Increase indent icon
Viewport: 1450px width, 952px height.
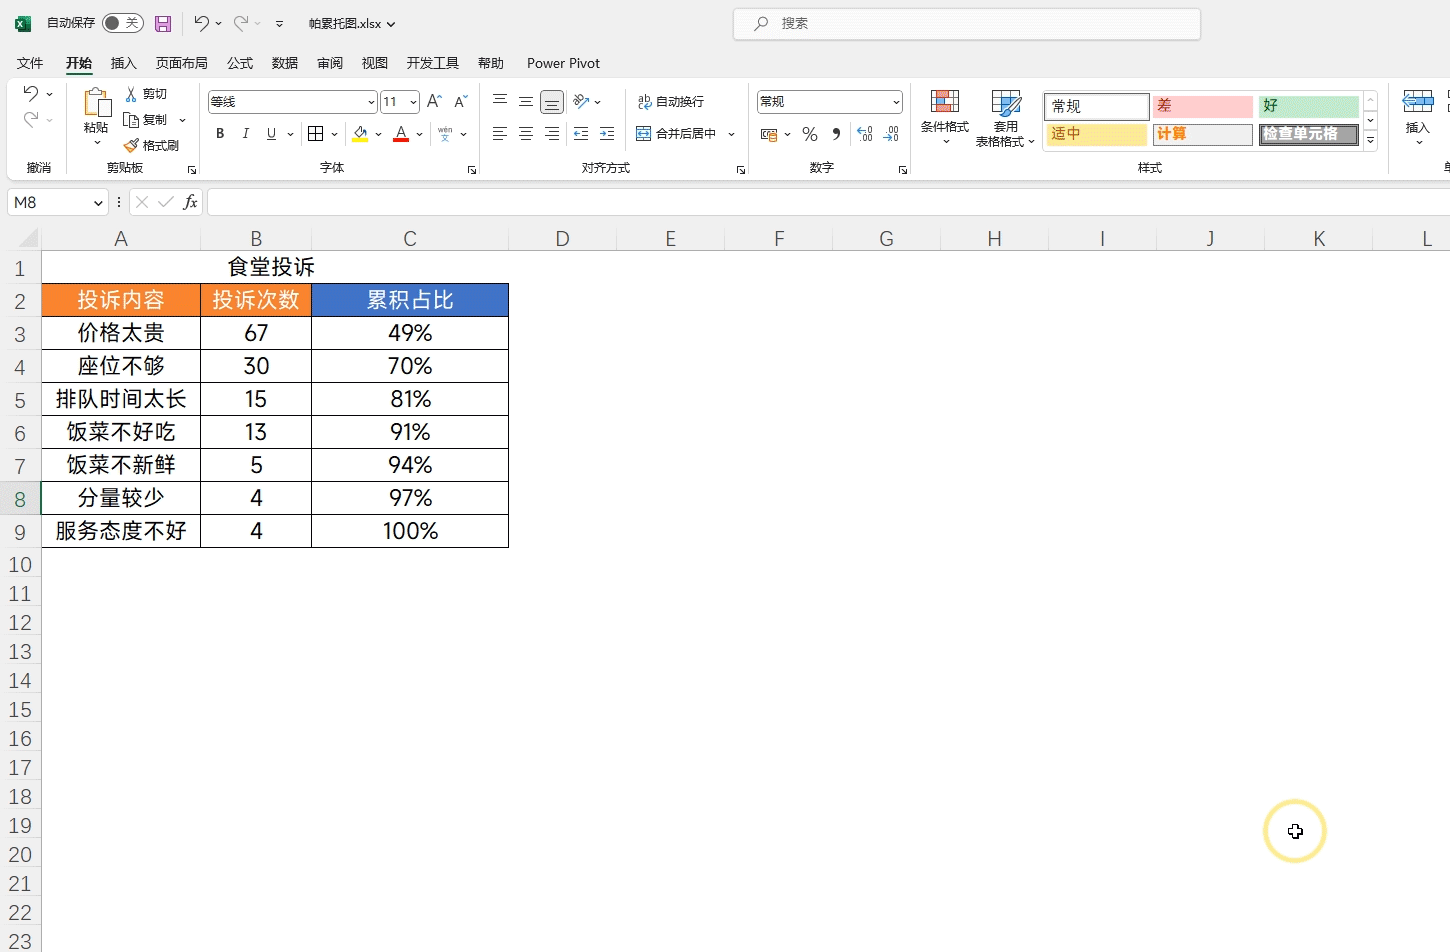point(607,134)
